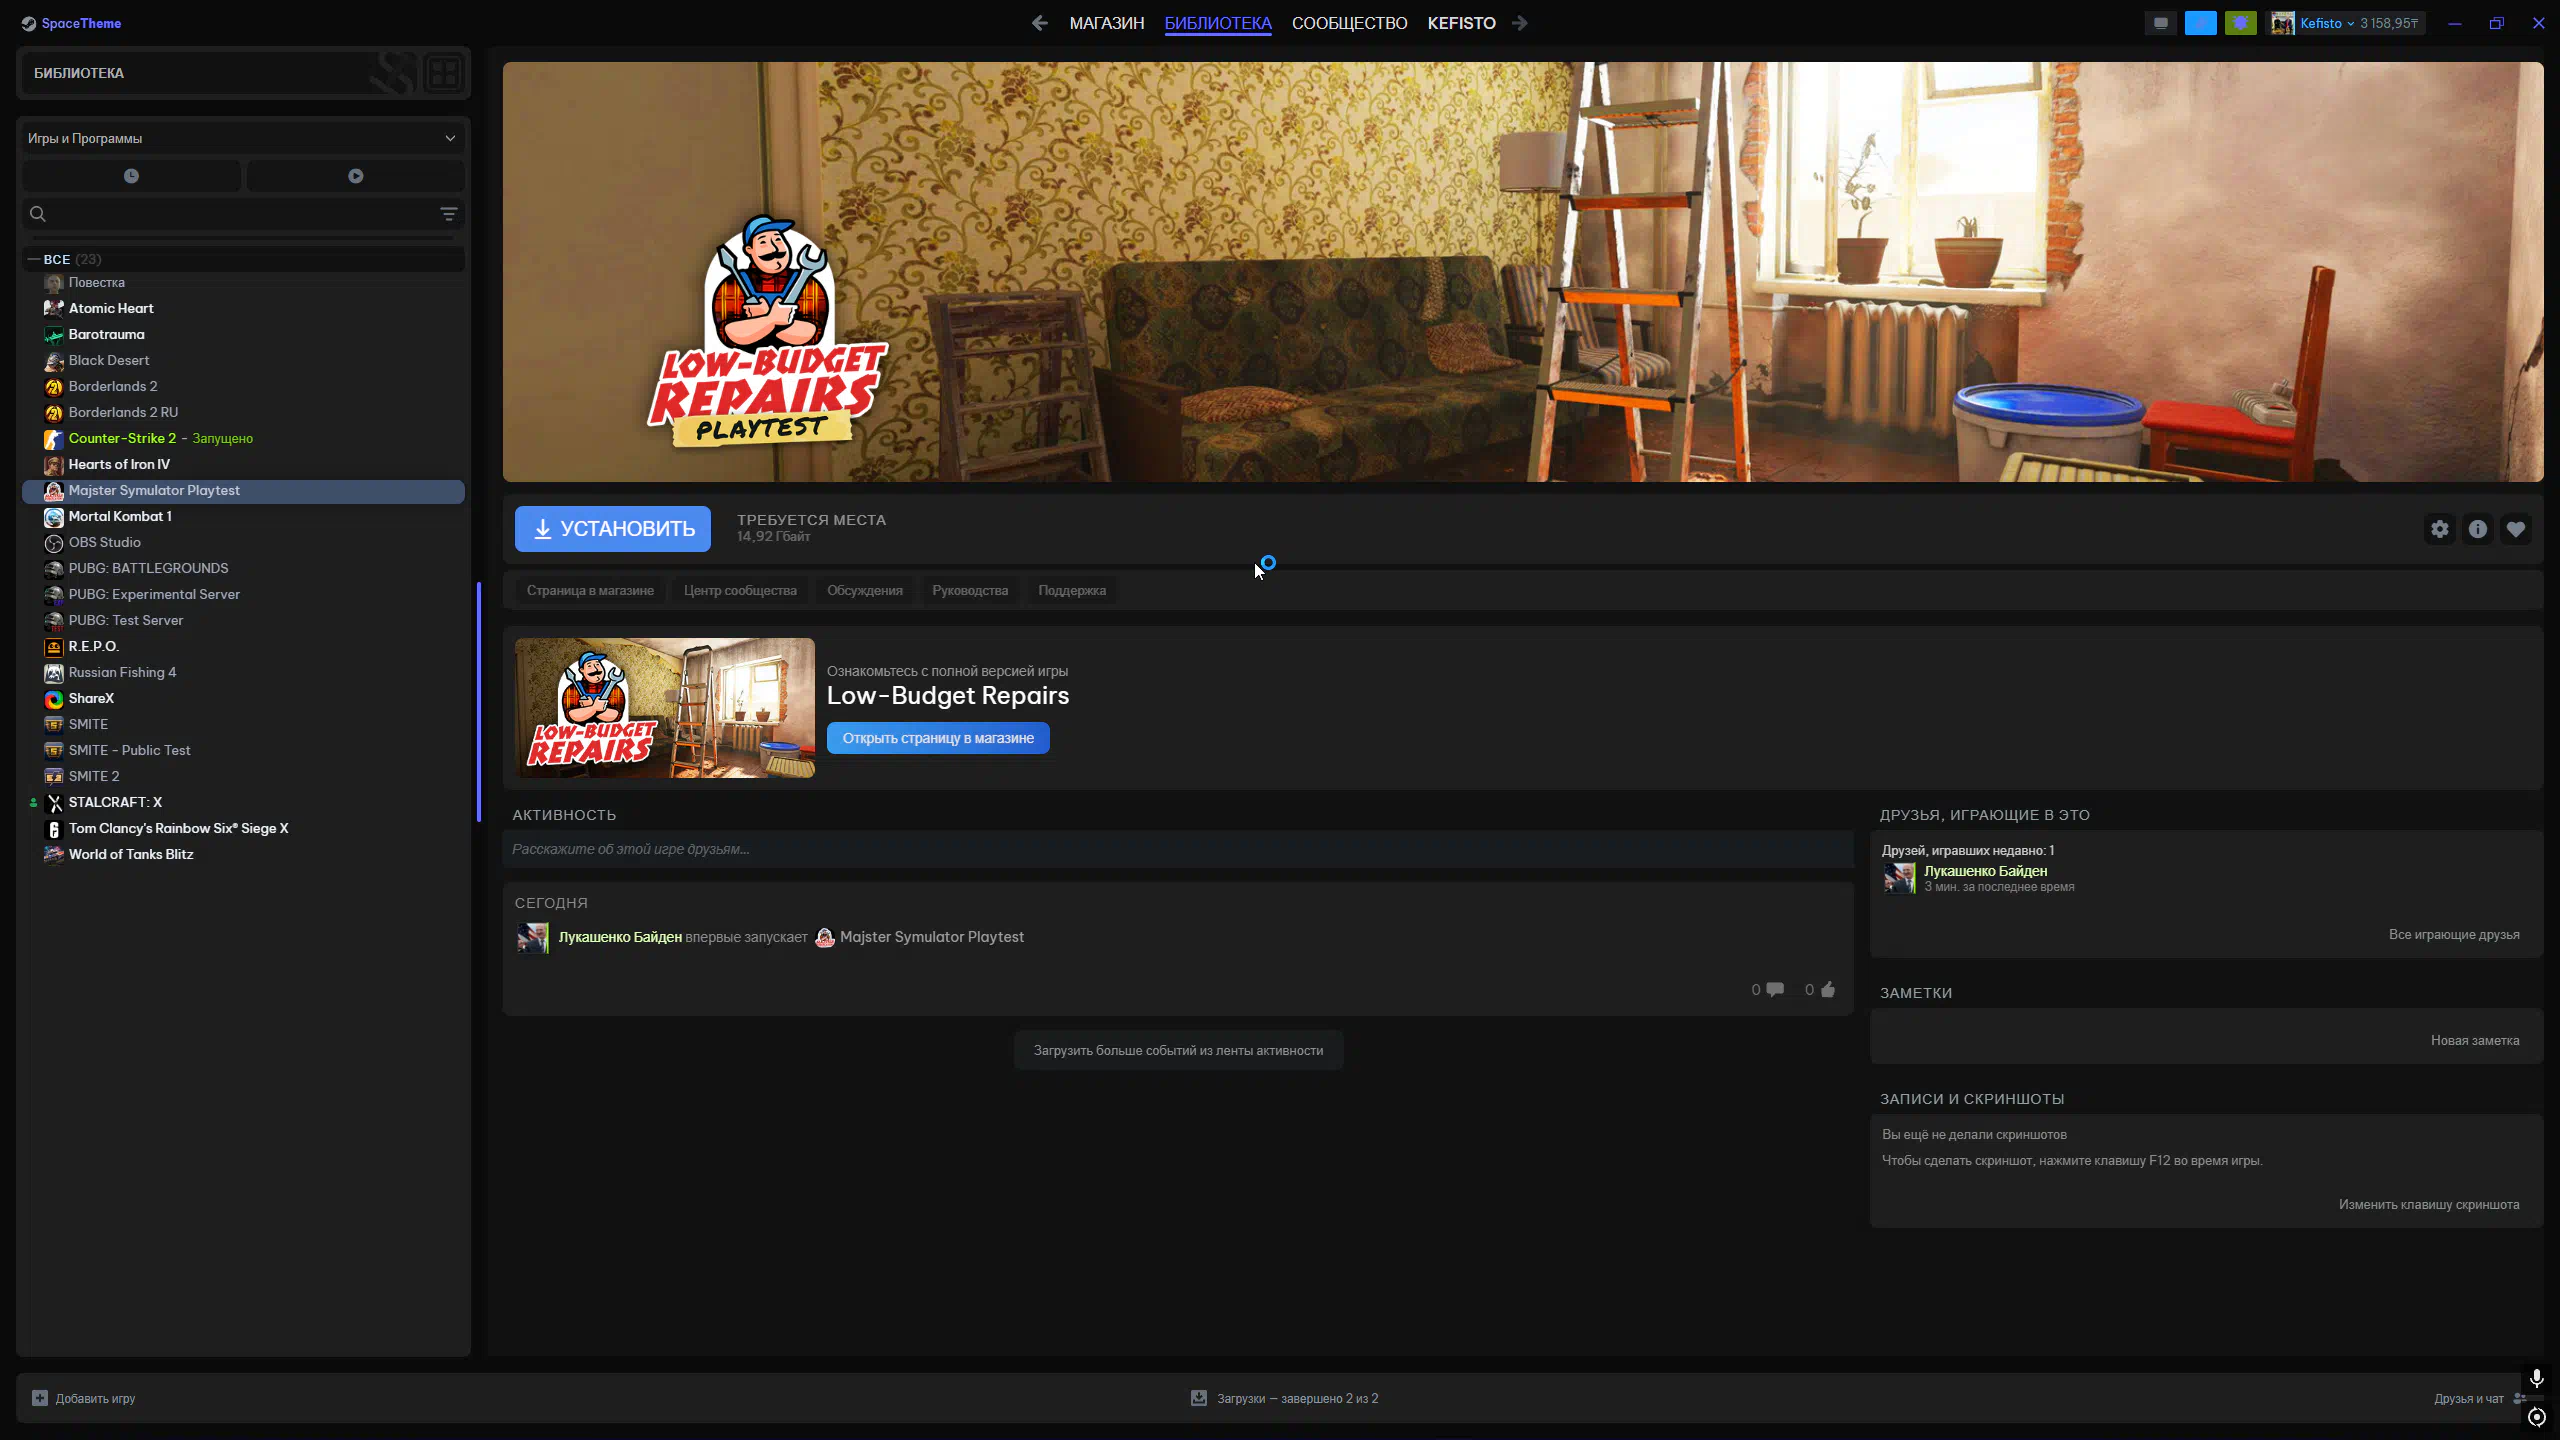Screen dimensions: 2560x1440
Task: Go forward with the right navigation arrow
Action: click(x=1520, y=23)
